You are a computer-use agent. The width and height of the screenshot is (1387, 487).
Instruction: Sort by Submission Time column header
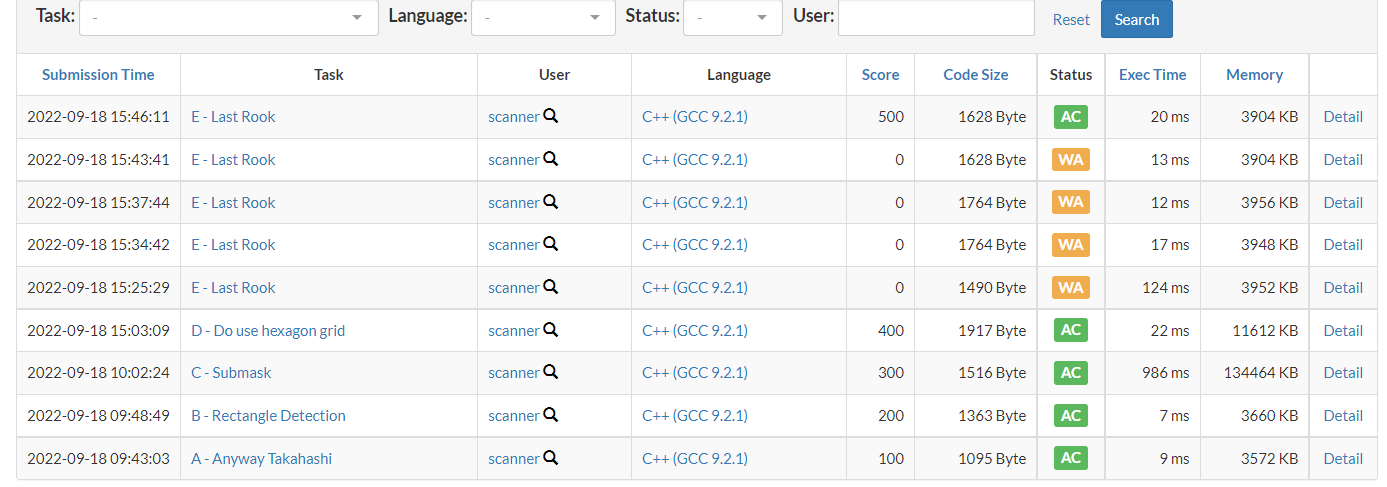[x=98, y=75]
